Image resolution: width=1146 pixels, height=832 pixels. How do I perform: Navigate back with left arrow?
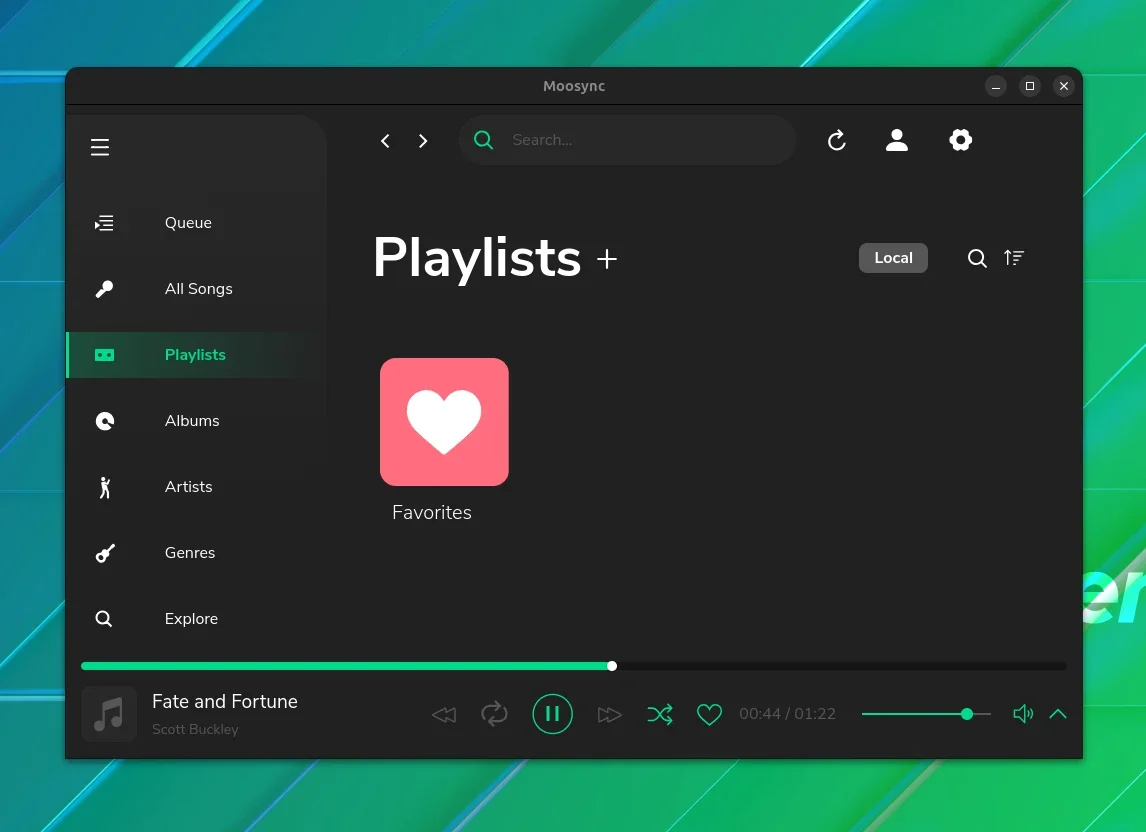coord(385,140)
